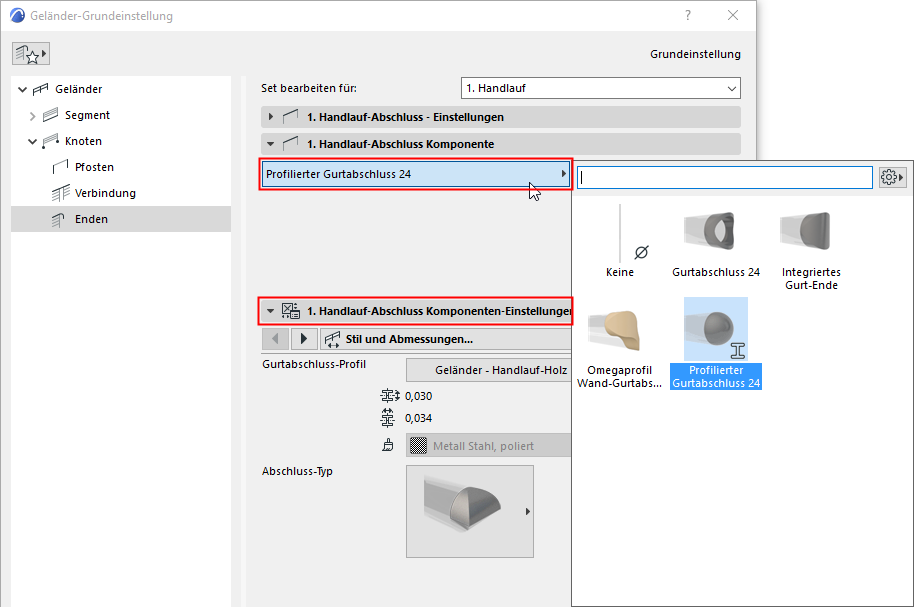Click the Grundeinstellung label
Image resolution: width=914 pixels, height=607 pixels.
(x=695, y=54)
